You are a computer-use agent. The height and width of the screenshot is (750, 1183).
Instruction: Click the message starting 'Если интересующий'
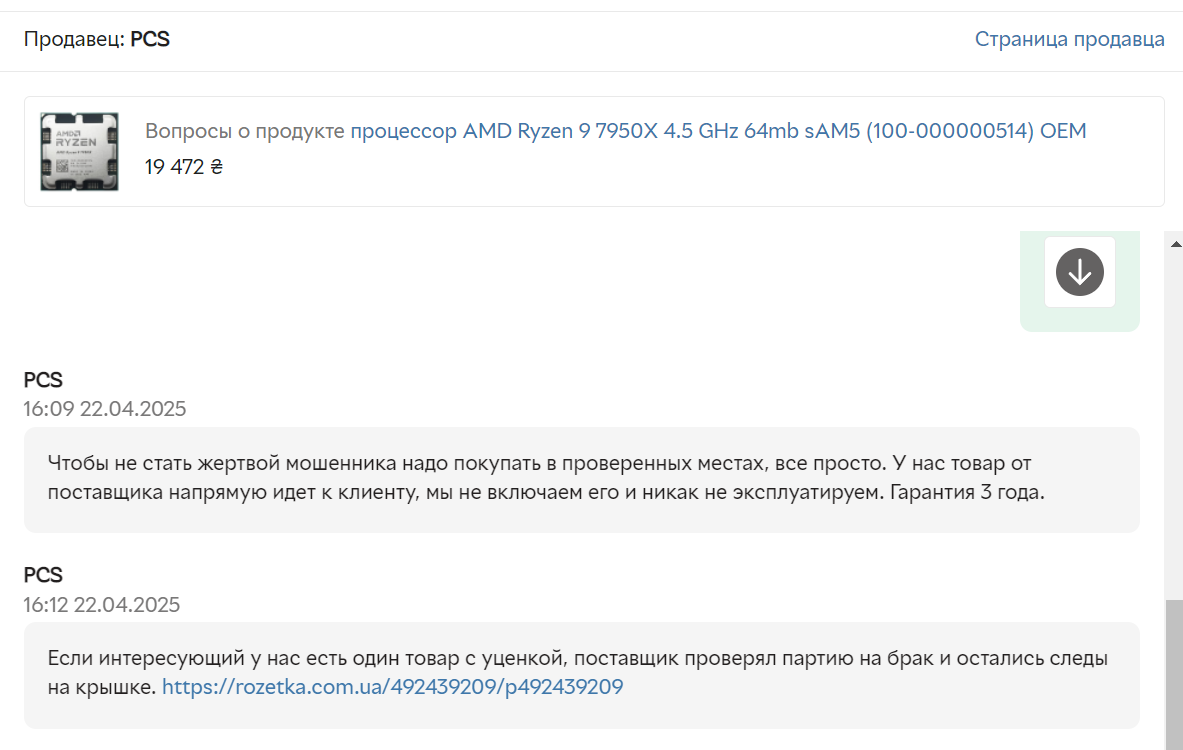(x=582, y=675)
